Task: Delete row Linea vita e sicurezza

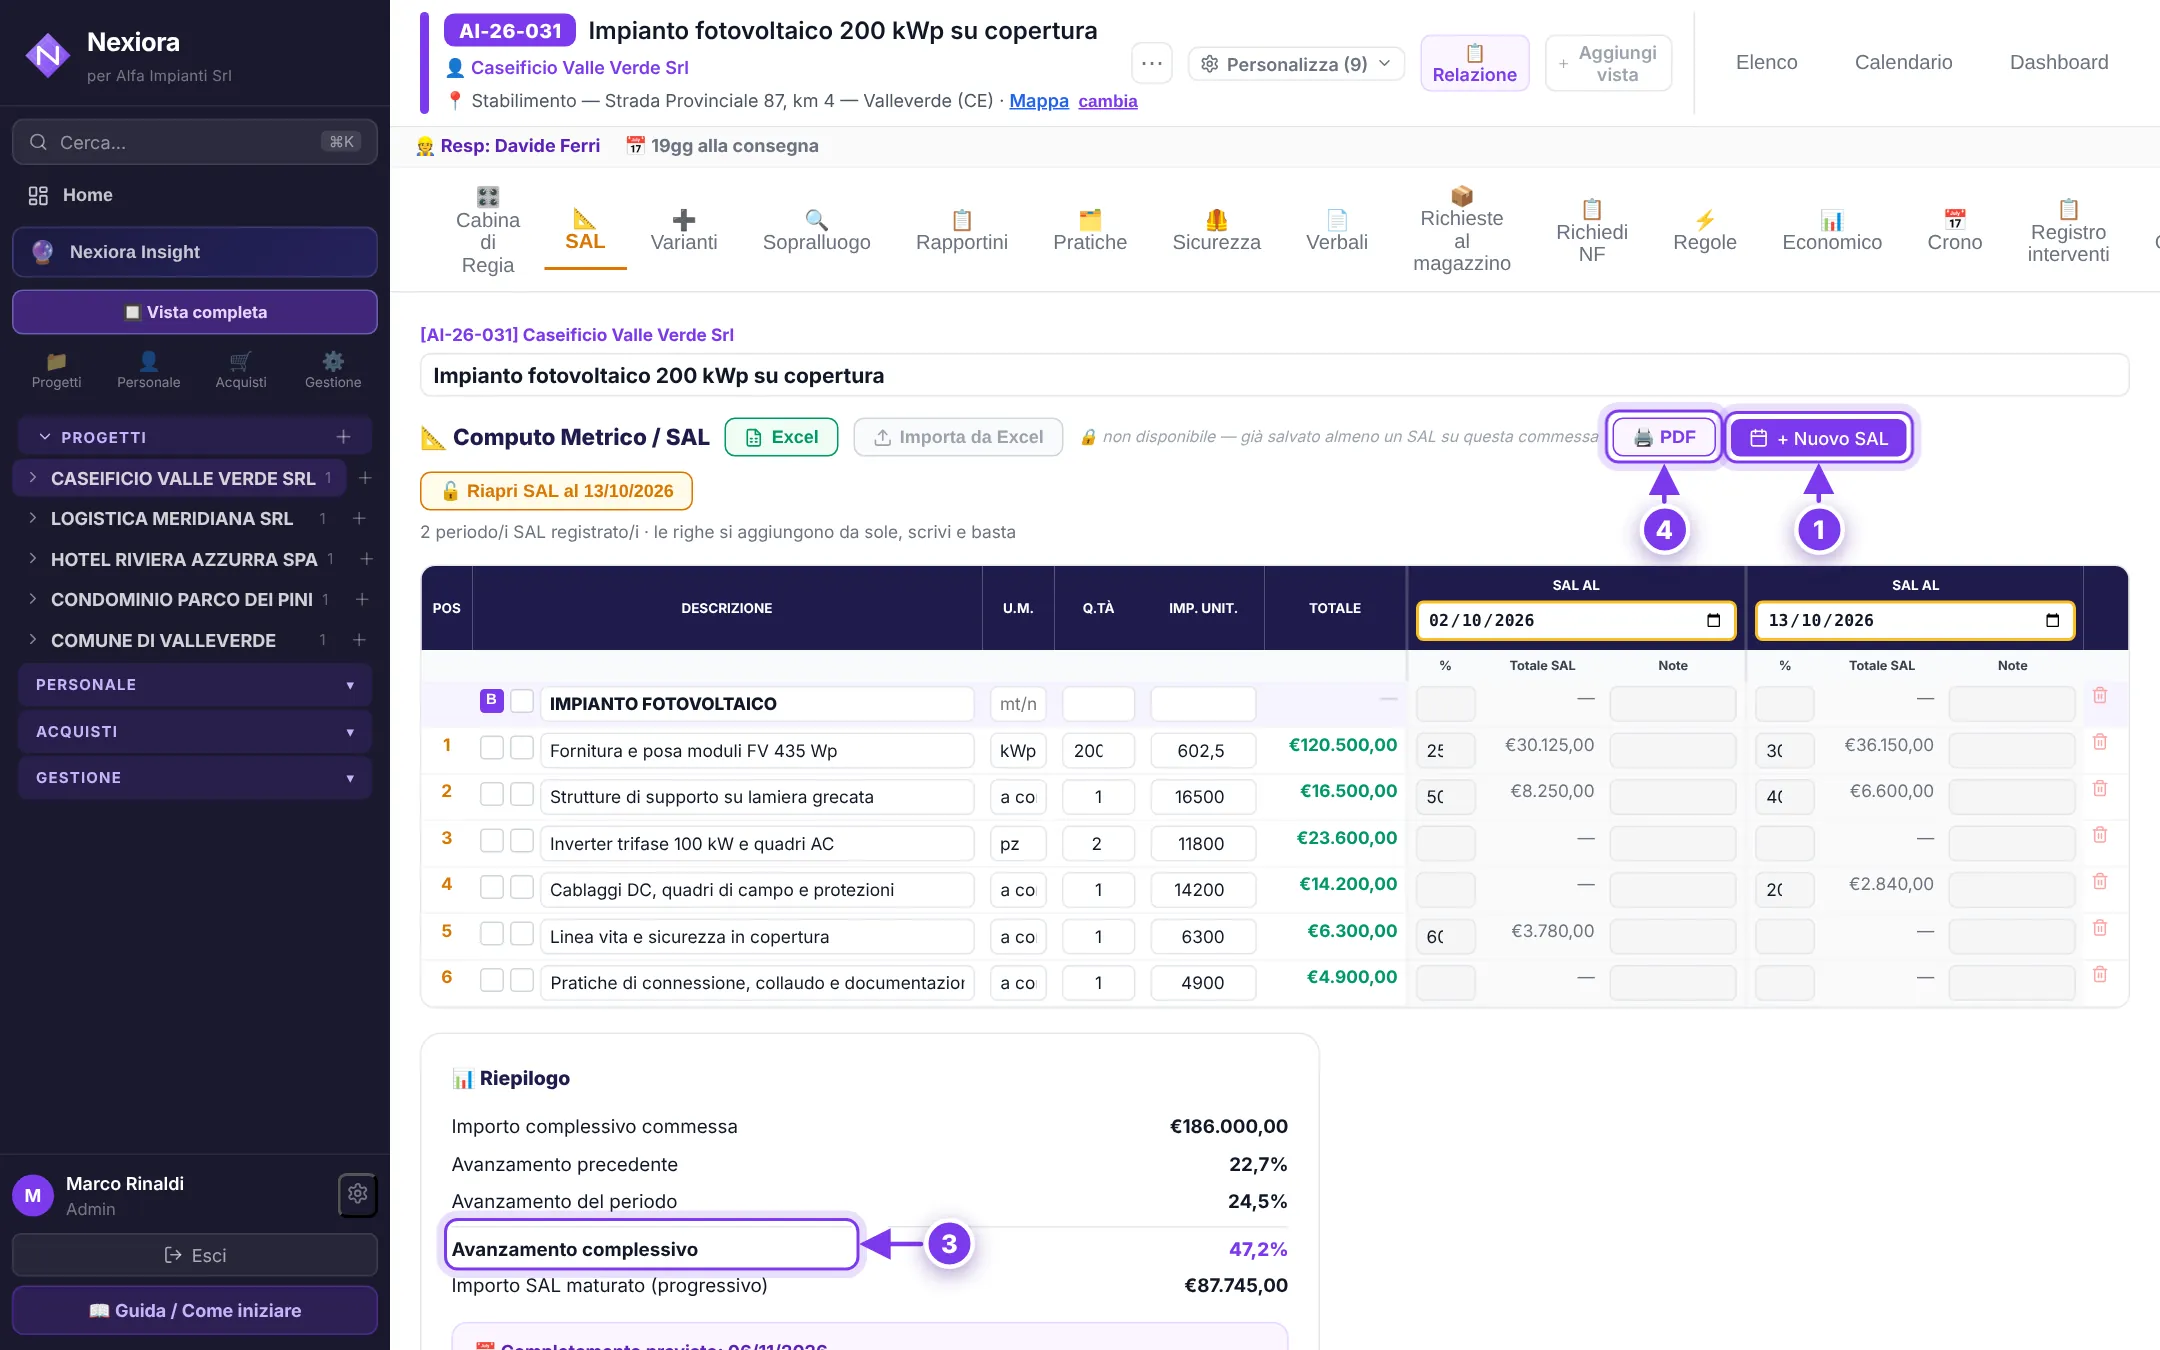Action: (2100, 928)
